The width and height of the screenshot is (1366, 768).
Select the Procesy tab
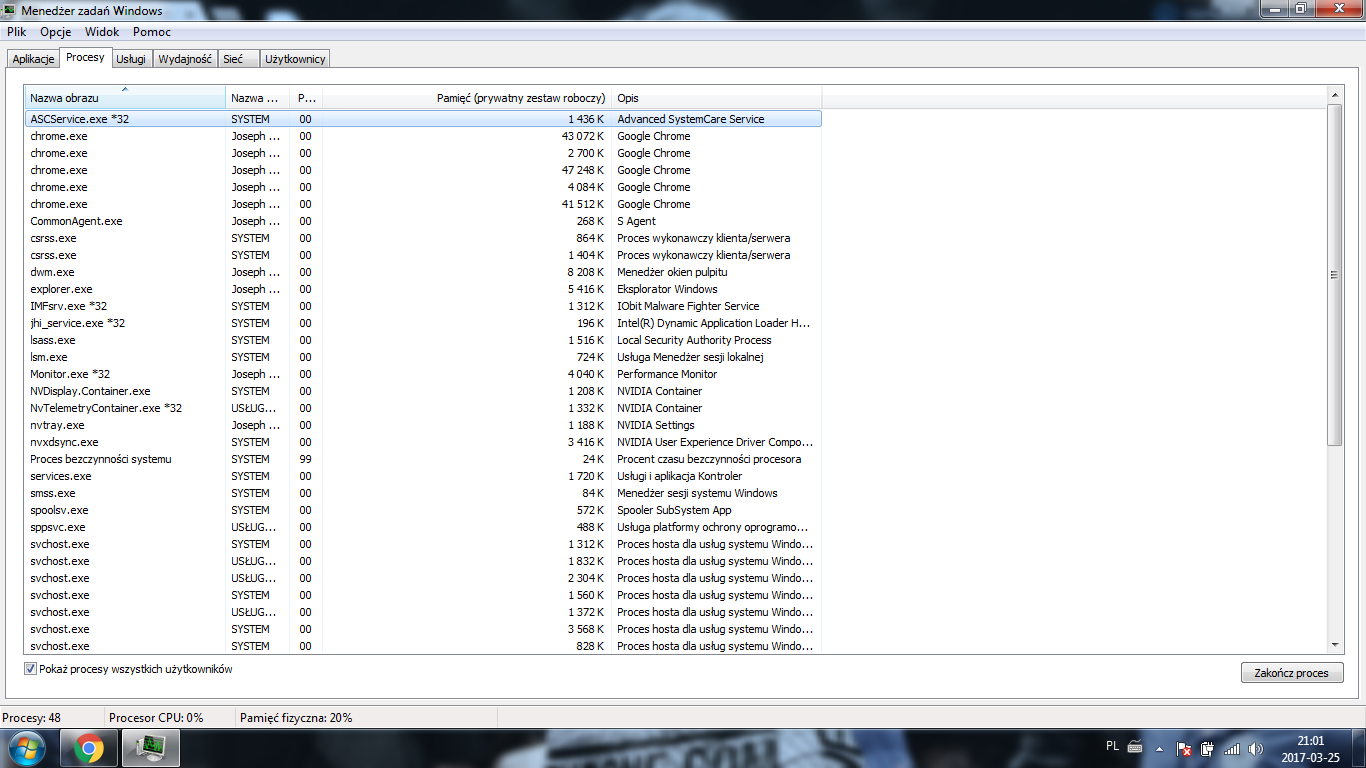tap(85, 57)
